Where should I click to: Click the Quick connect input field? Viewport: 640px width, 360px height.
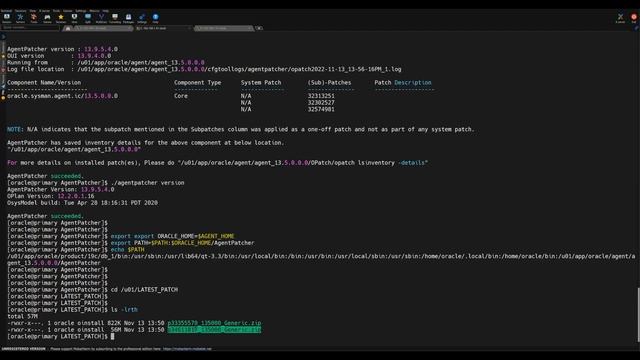point(31,28)
